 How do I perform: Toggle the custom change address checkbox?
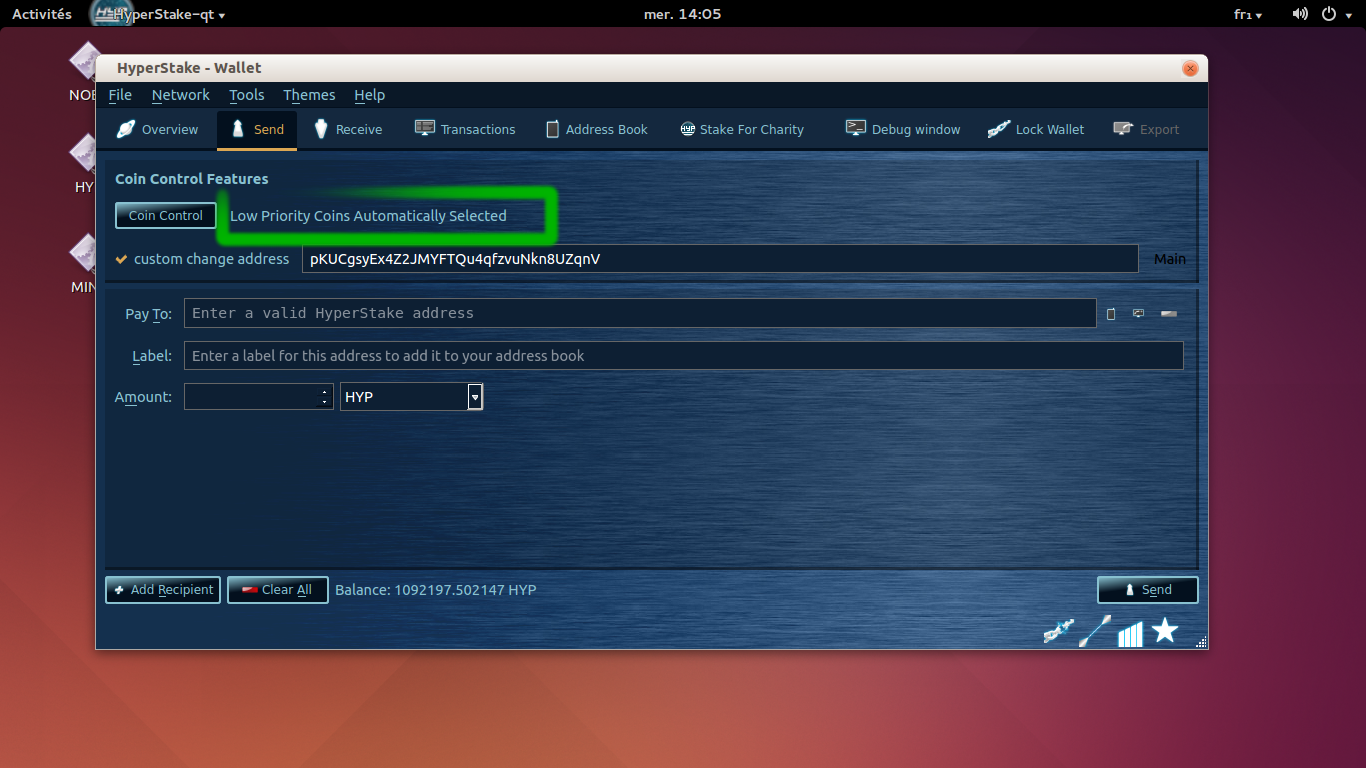(121, 259)
